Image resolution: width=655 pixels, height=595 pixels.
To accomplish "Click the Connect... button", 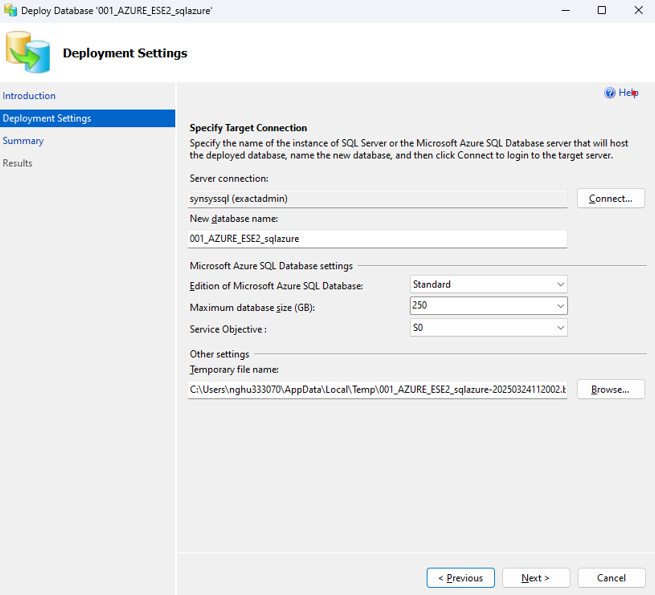I will coord(611,198).
